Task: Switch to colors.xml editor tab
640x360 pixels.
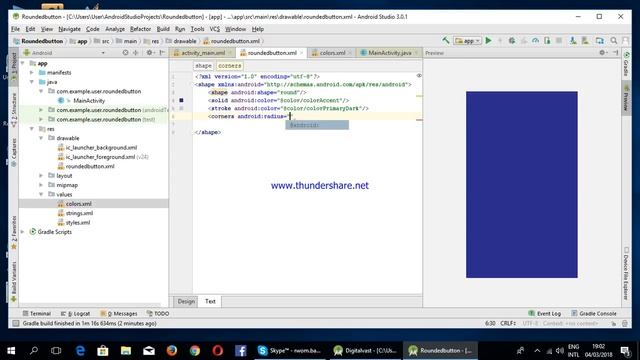Action: (x=331, y=53)
